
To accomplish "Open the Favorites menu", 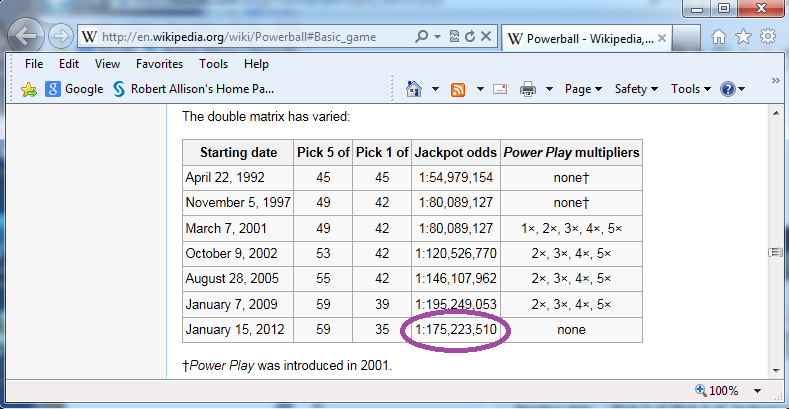I will 159,64.
